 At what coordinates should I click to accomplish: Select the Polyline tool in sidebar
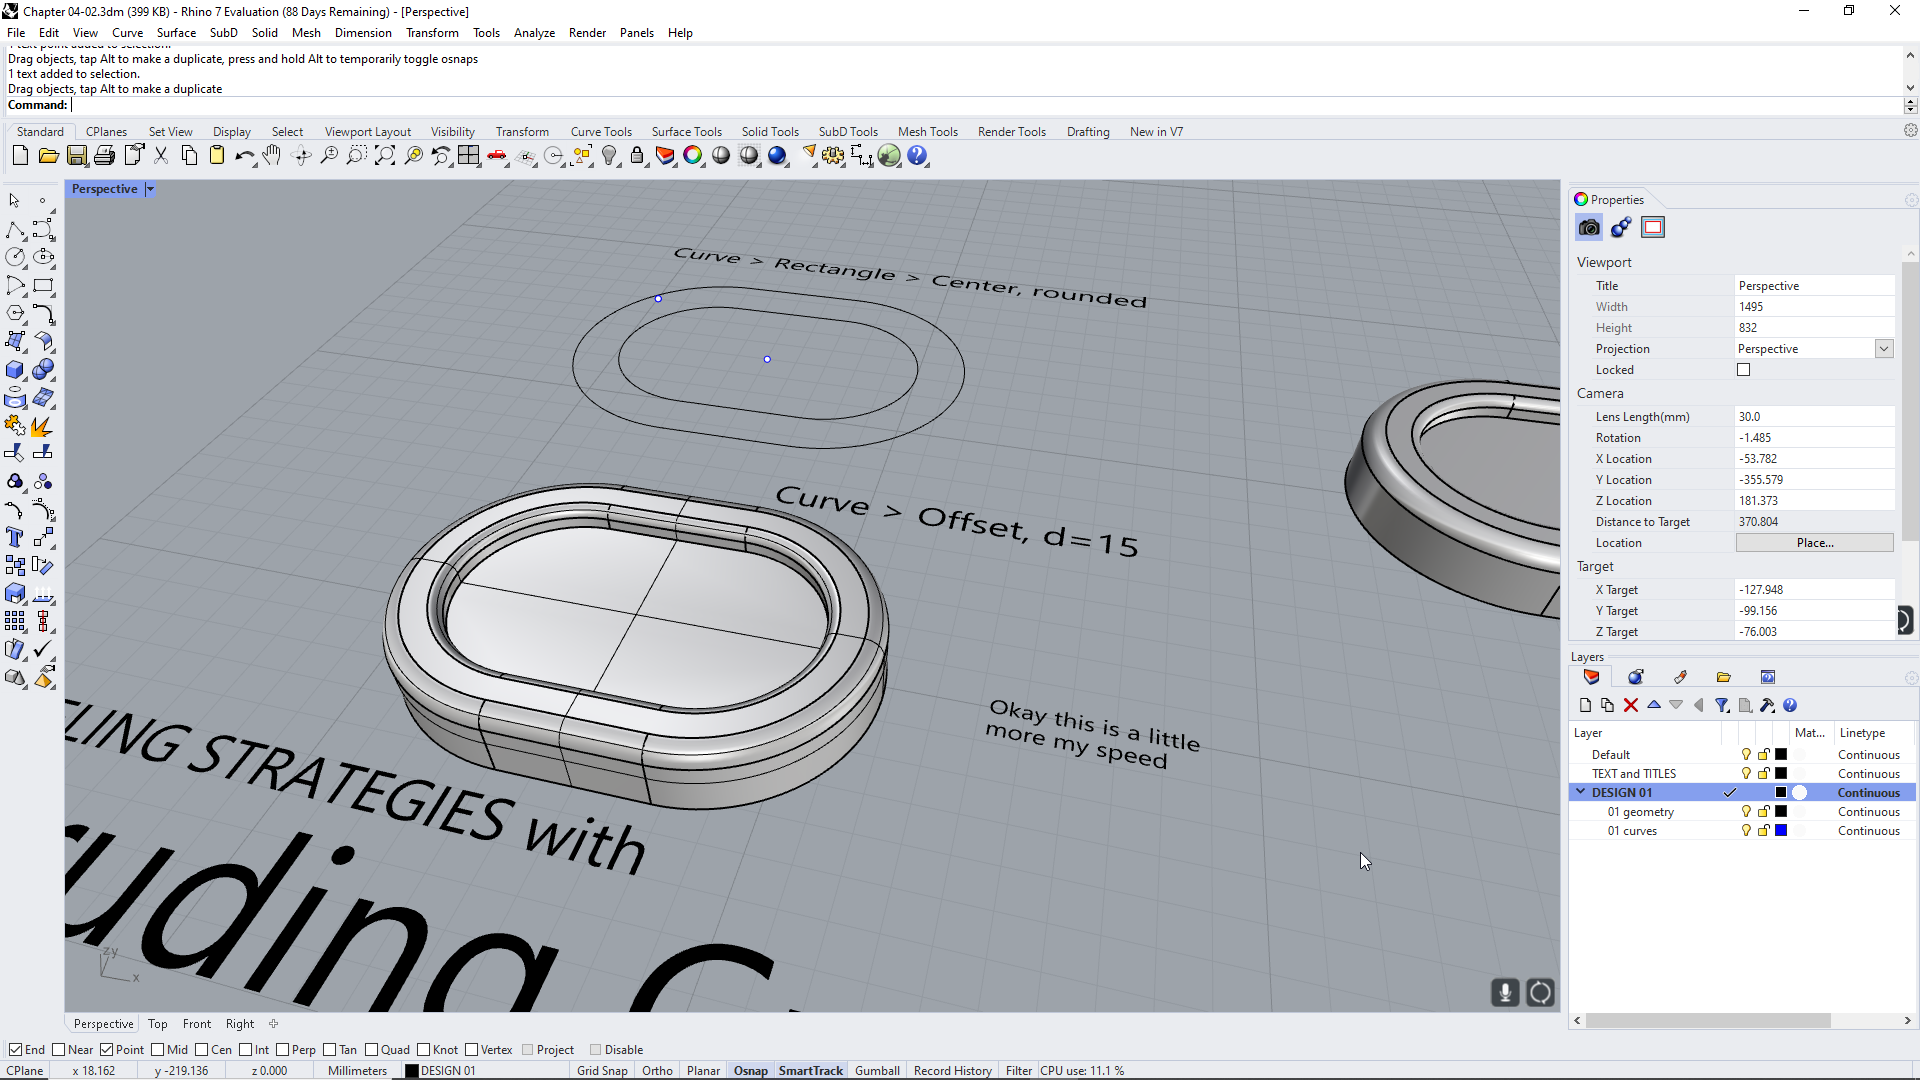pos(15,230)
